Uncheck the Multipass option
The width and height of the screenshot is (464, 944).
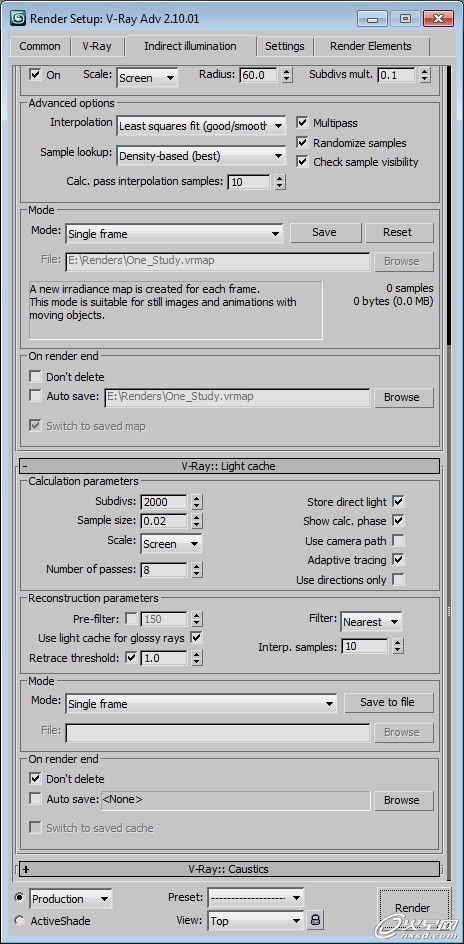[x=302, y=123]
